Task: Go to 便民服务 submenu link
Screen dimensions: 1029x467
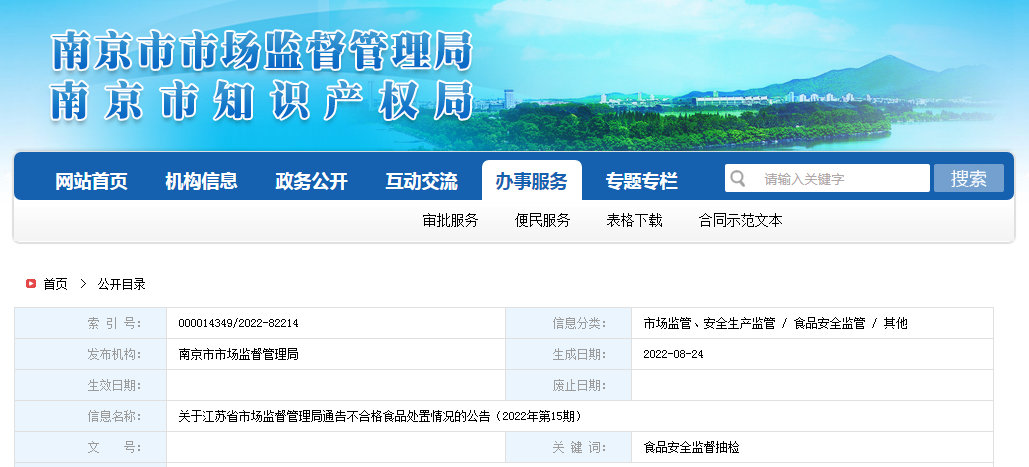Action: point(542,220)
